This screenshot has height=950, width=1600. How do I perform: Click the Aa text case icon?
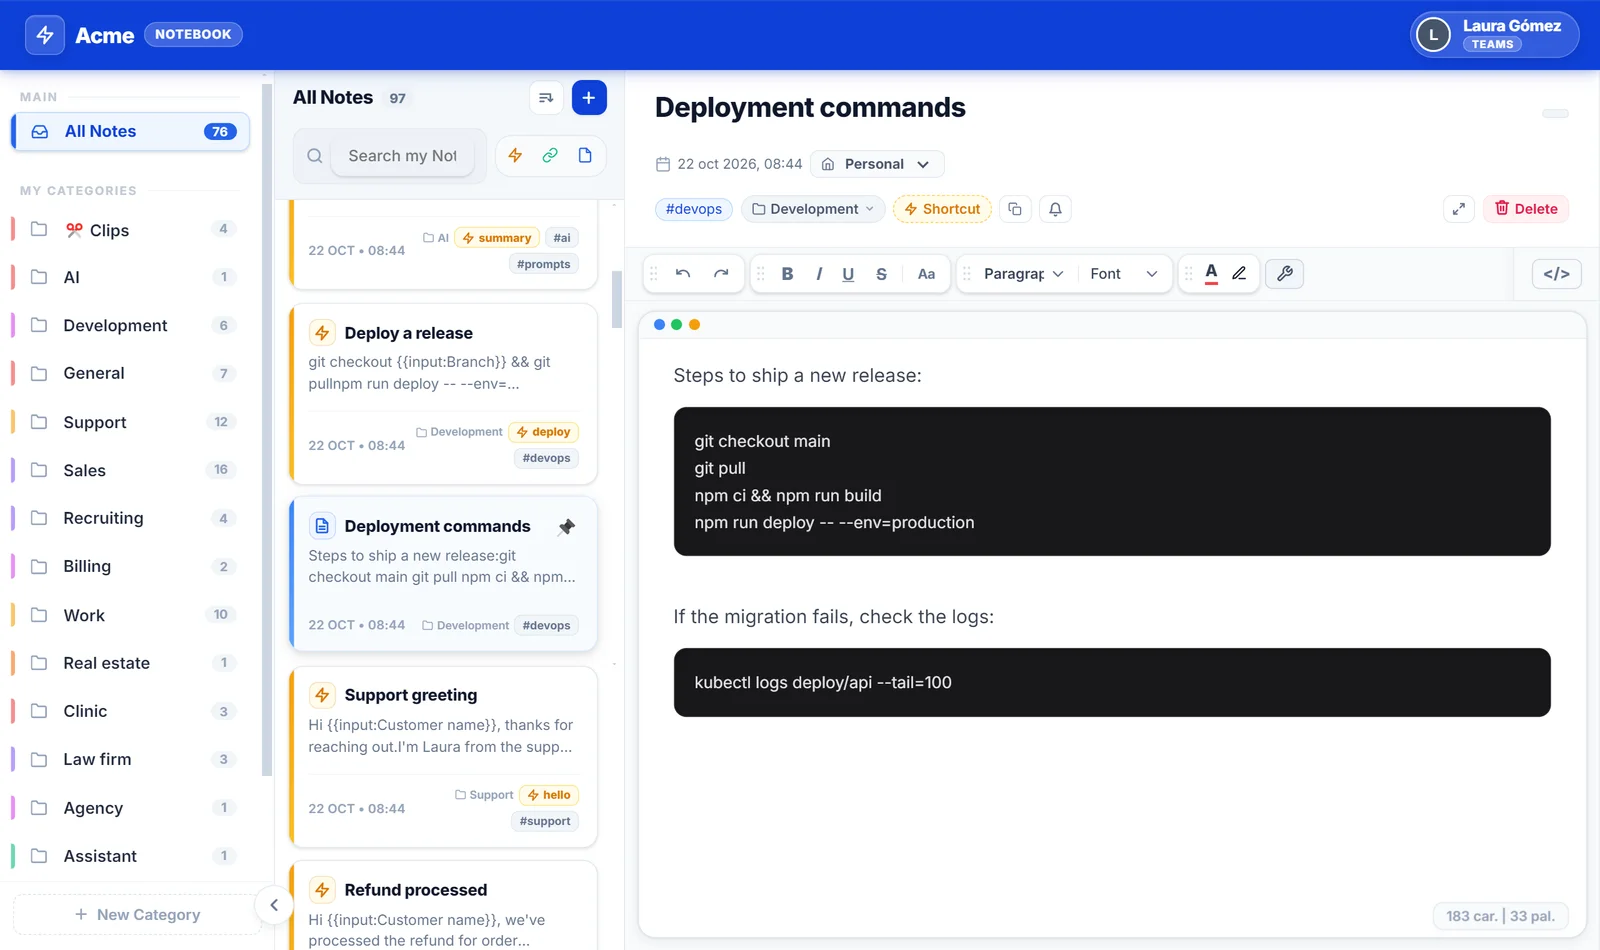[927, 274]
